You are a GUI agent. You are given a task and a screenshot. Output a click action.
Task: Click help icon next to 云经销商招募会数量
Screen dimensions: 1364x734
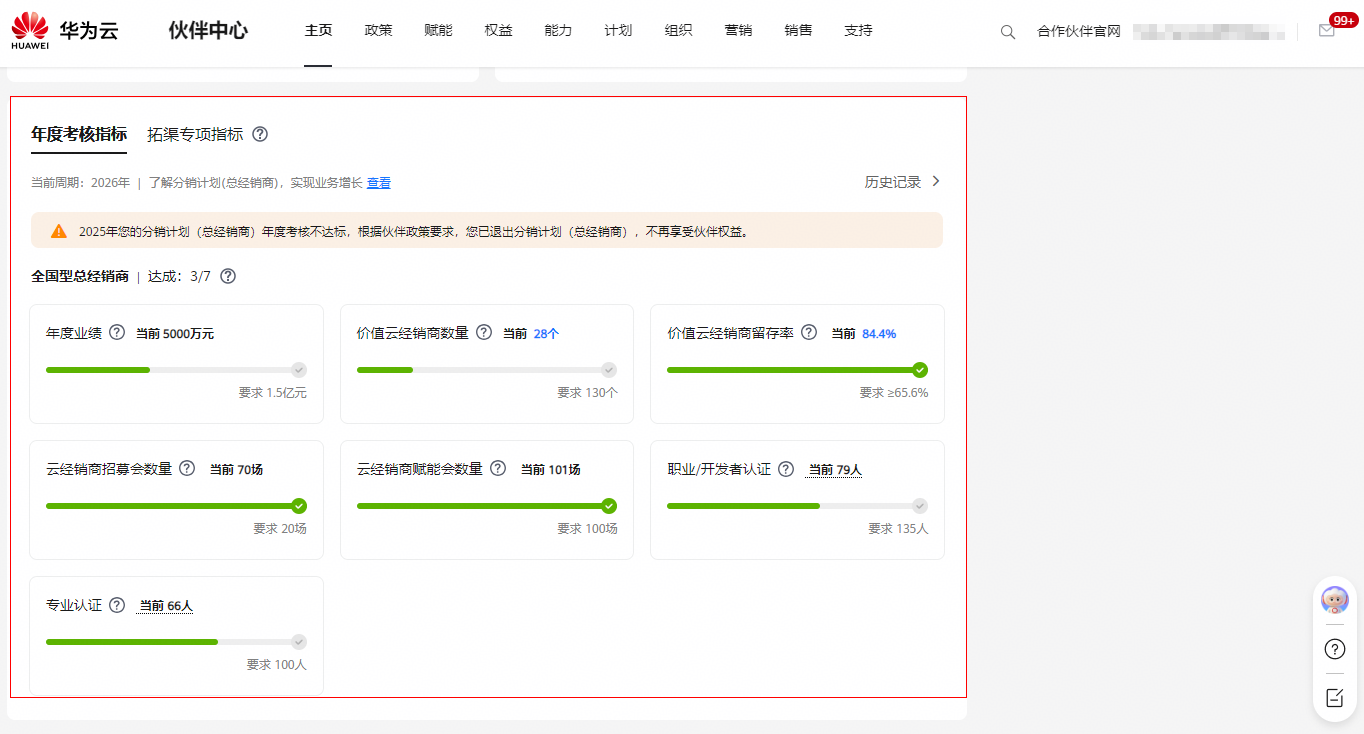187,469
